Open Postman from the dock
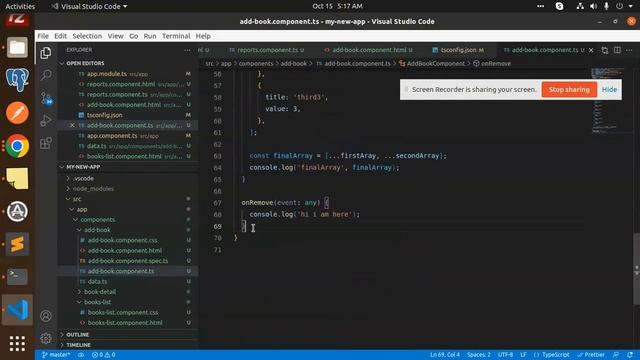Image resolution: width=640 pixels, height=360 pixels. tap(17, 113)
